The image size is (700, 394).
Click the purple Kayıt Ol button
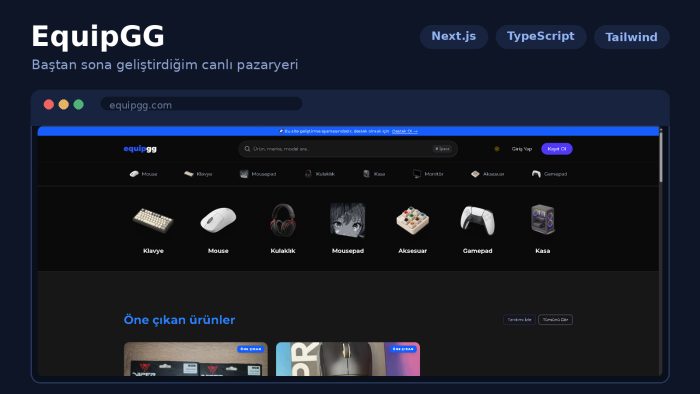[557, 149]
